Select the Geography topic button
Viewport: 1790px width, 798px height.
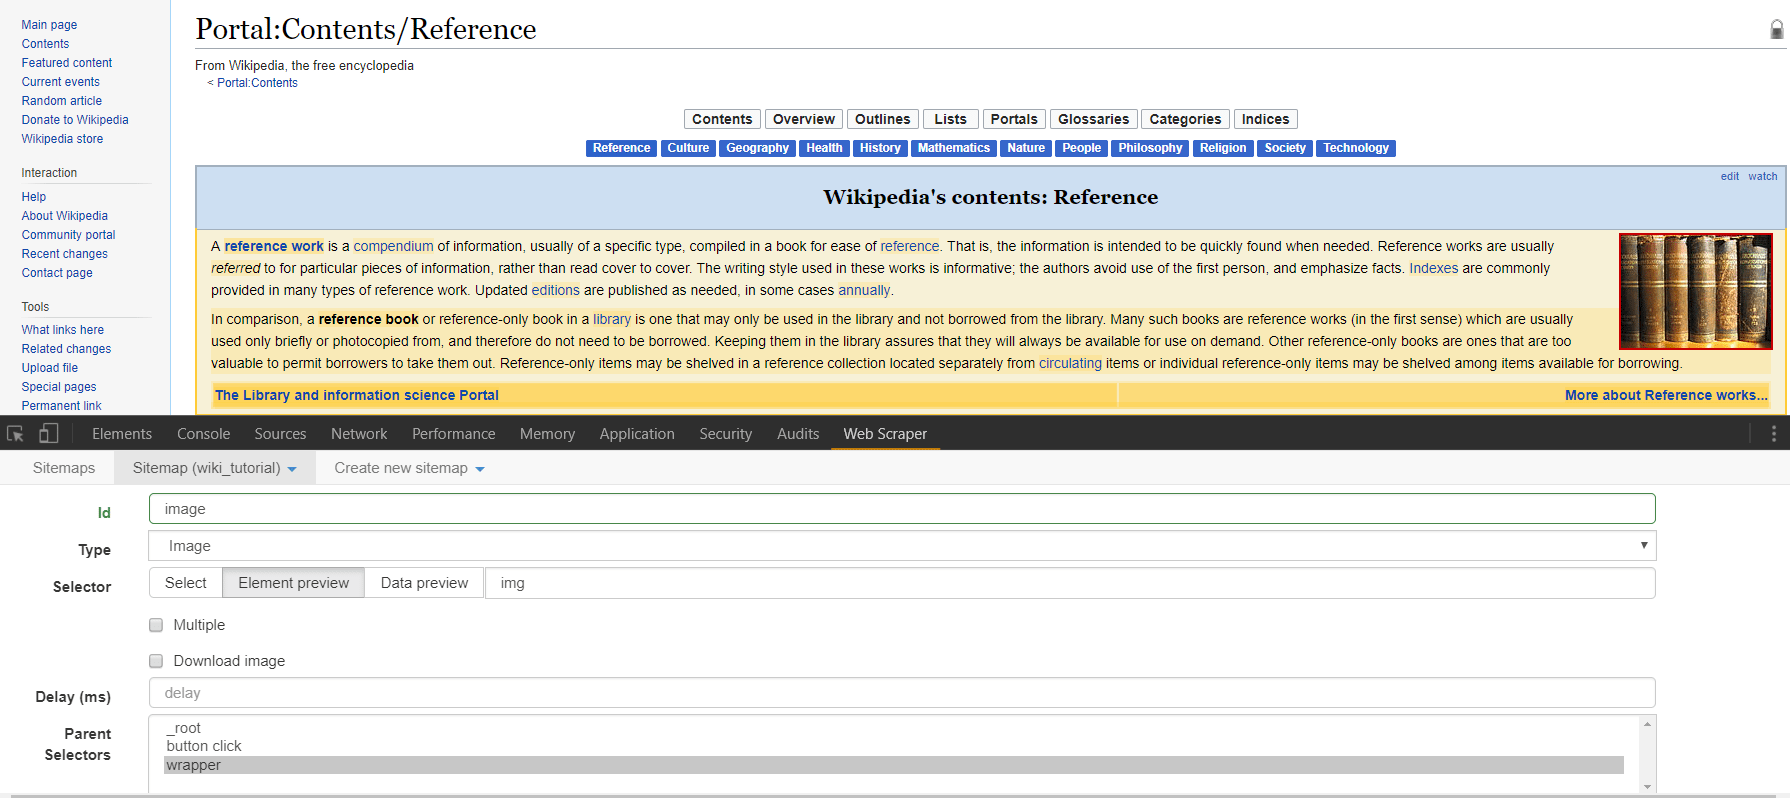click(757, 148)
